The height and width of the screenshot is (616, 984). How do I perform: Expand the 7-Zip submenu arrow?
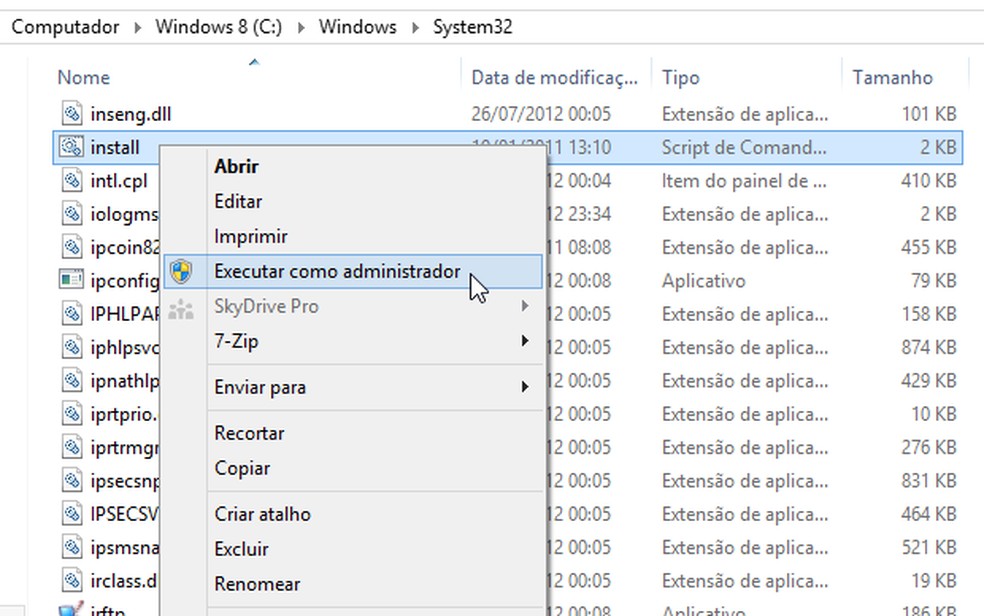point(525,341)
